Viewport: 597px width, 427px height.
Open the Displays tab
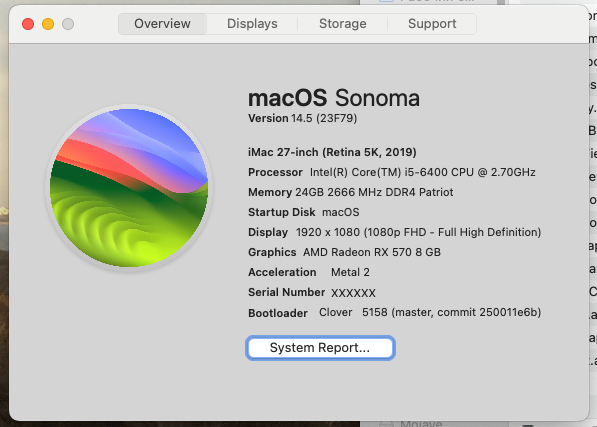[252, 24]
